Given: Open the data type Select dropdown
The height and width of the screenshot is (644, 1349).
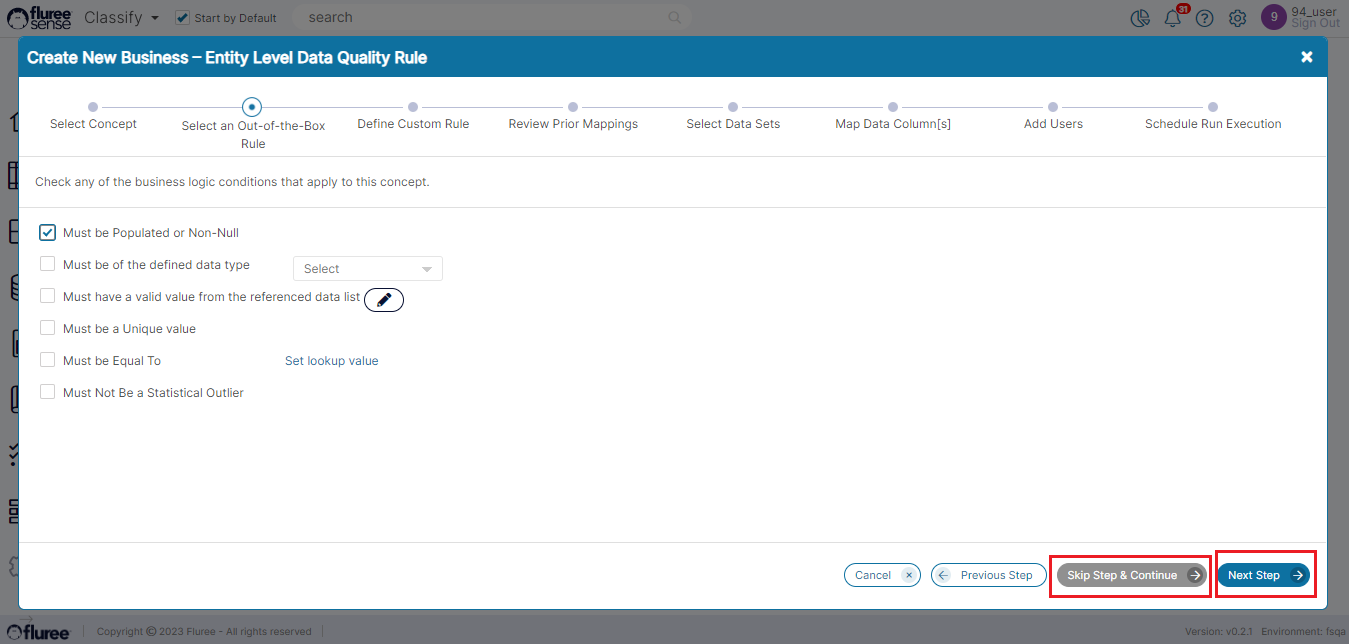Looking at the screenshot, I should tap(367, 269).
